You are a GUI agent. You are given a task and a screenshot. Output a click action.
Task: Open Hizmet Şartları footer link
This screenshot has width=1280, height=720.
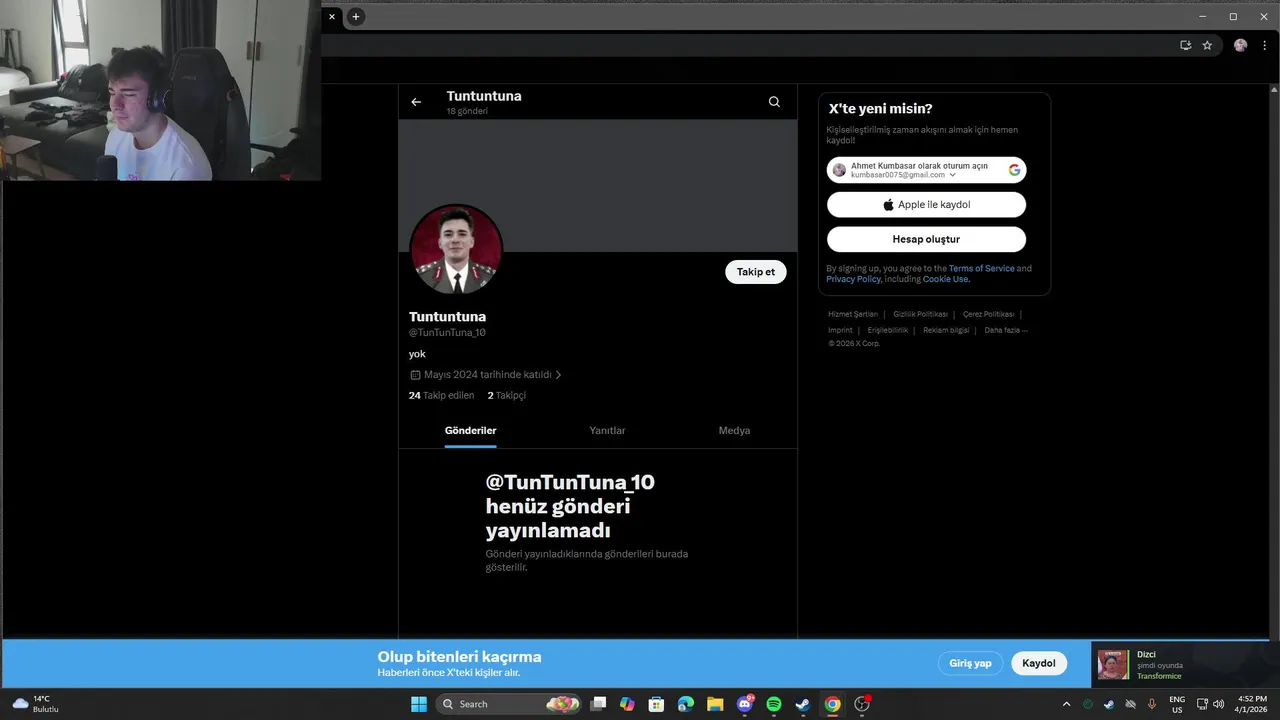point(853,315)
